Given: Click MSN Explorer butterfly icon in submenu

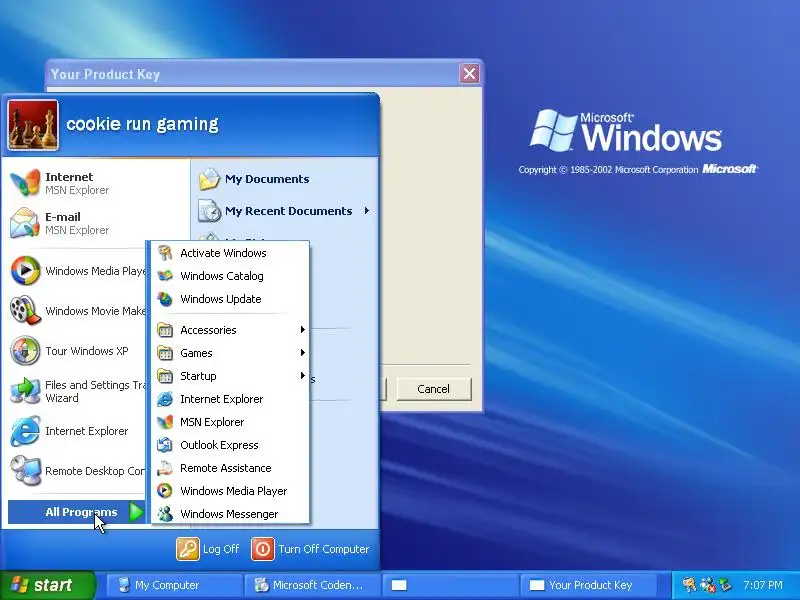Looking at the screenshot, I should 165,422.
